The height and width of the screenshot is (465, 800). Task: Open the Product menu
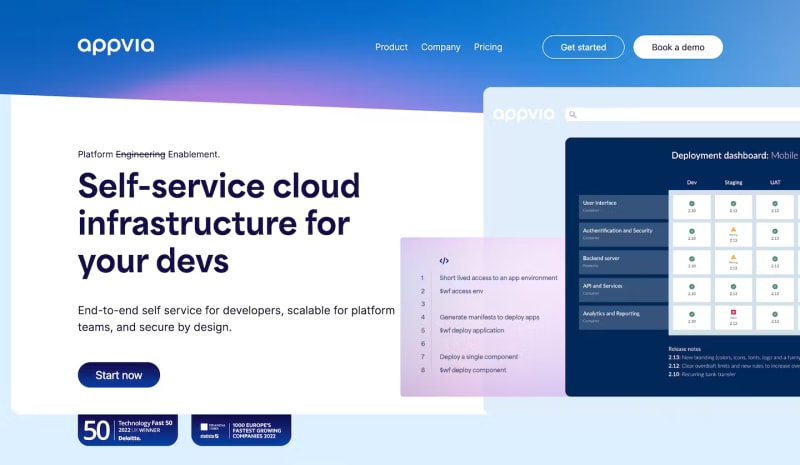(391, 47)
